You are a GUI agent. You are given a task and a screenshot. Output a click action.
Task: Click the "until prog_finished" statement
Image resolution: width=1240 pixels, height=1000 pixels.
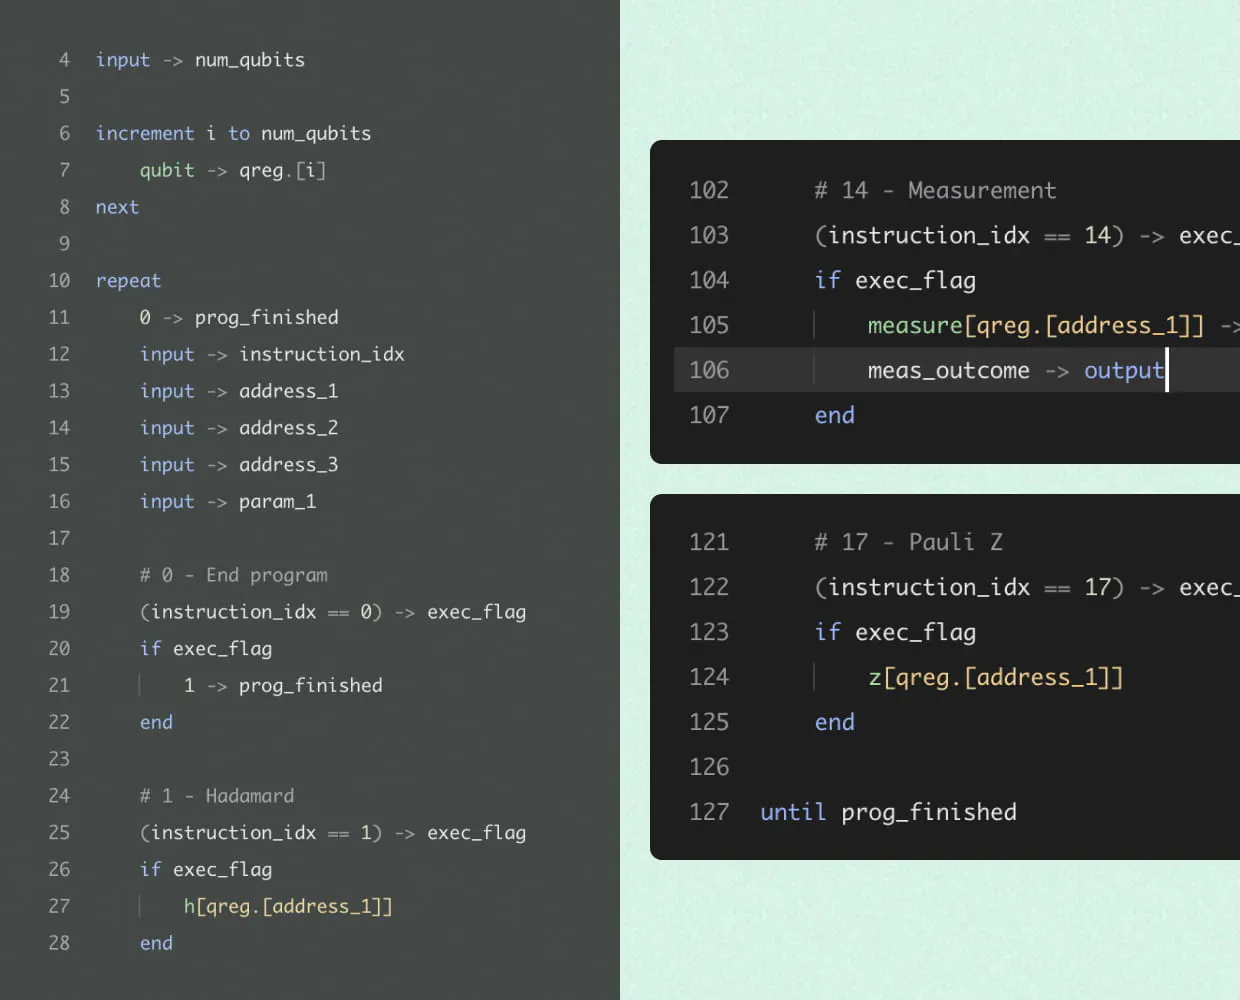(887, 812)
